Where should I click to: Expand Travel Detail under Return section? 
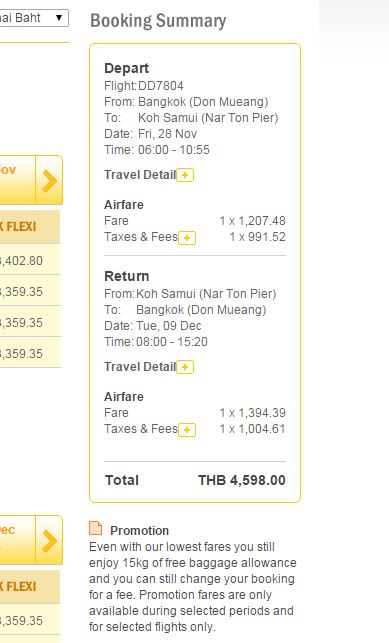pos(185,367)
